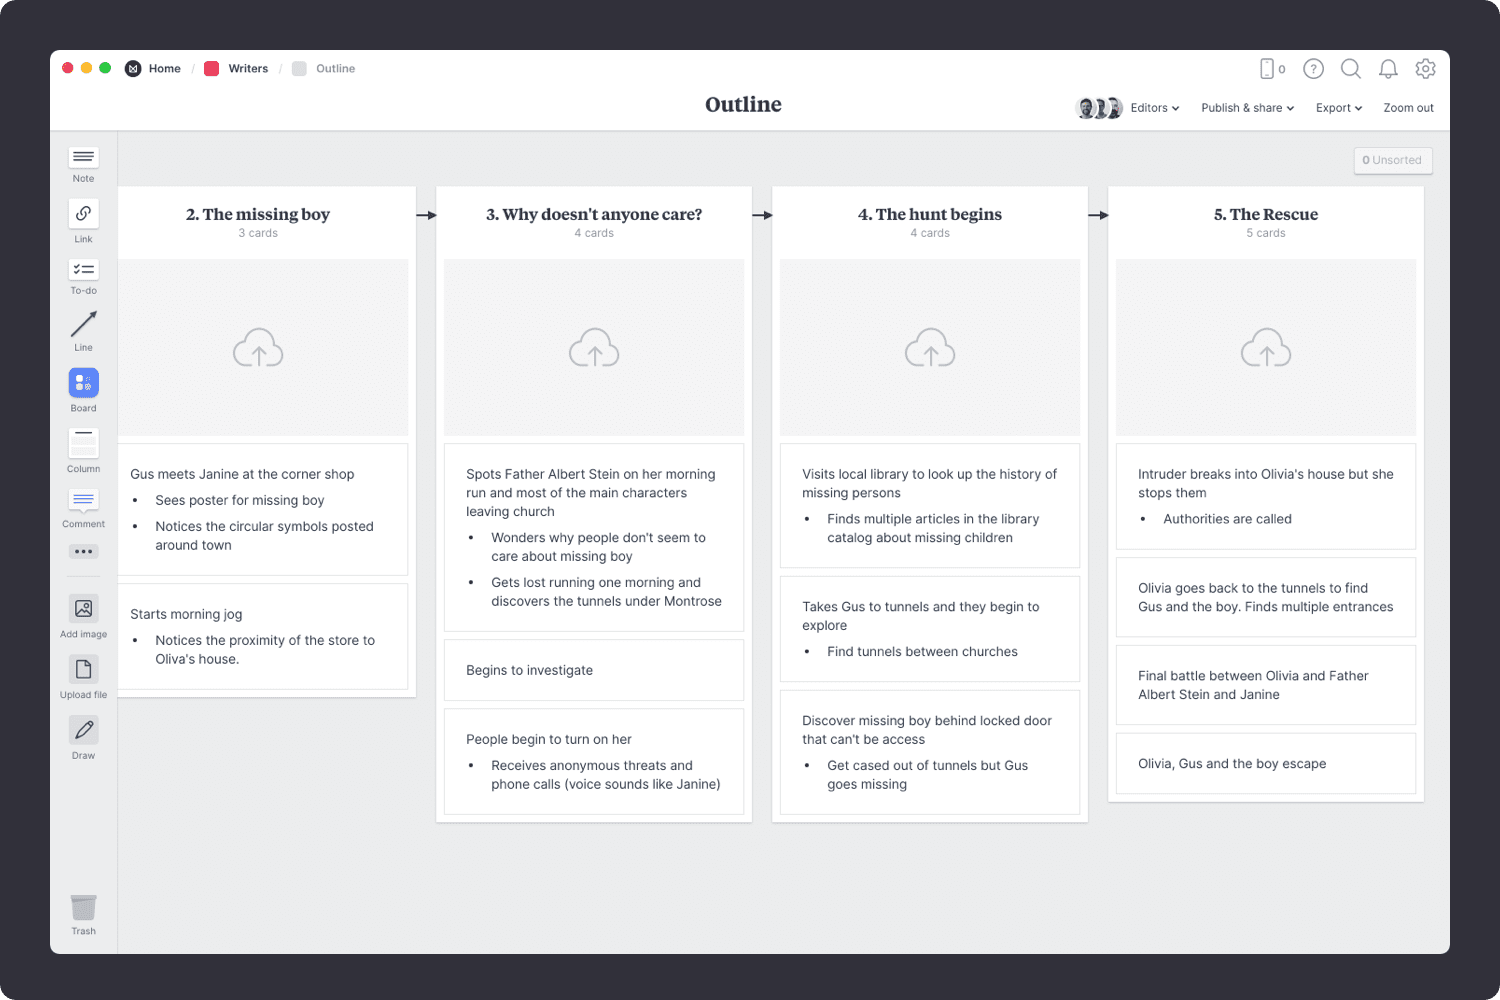Select the Line tool
This screenshot has height=1000, width=1500.
84,331
